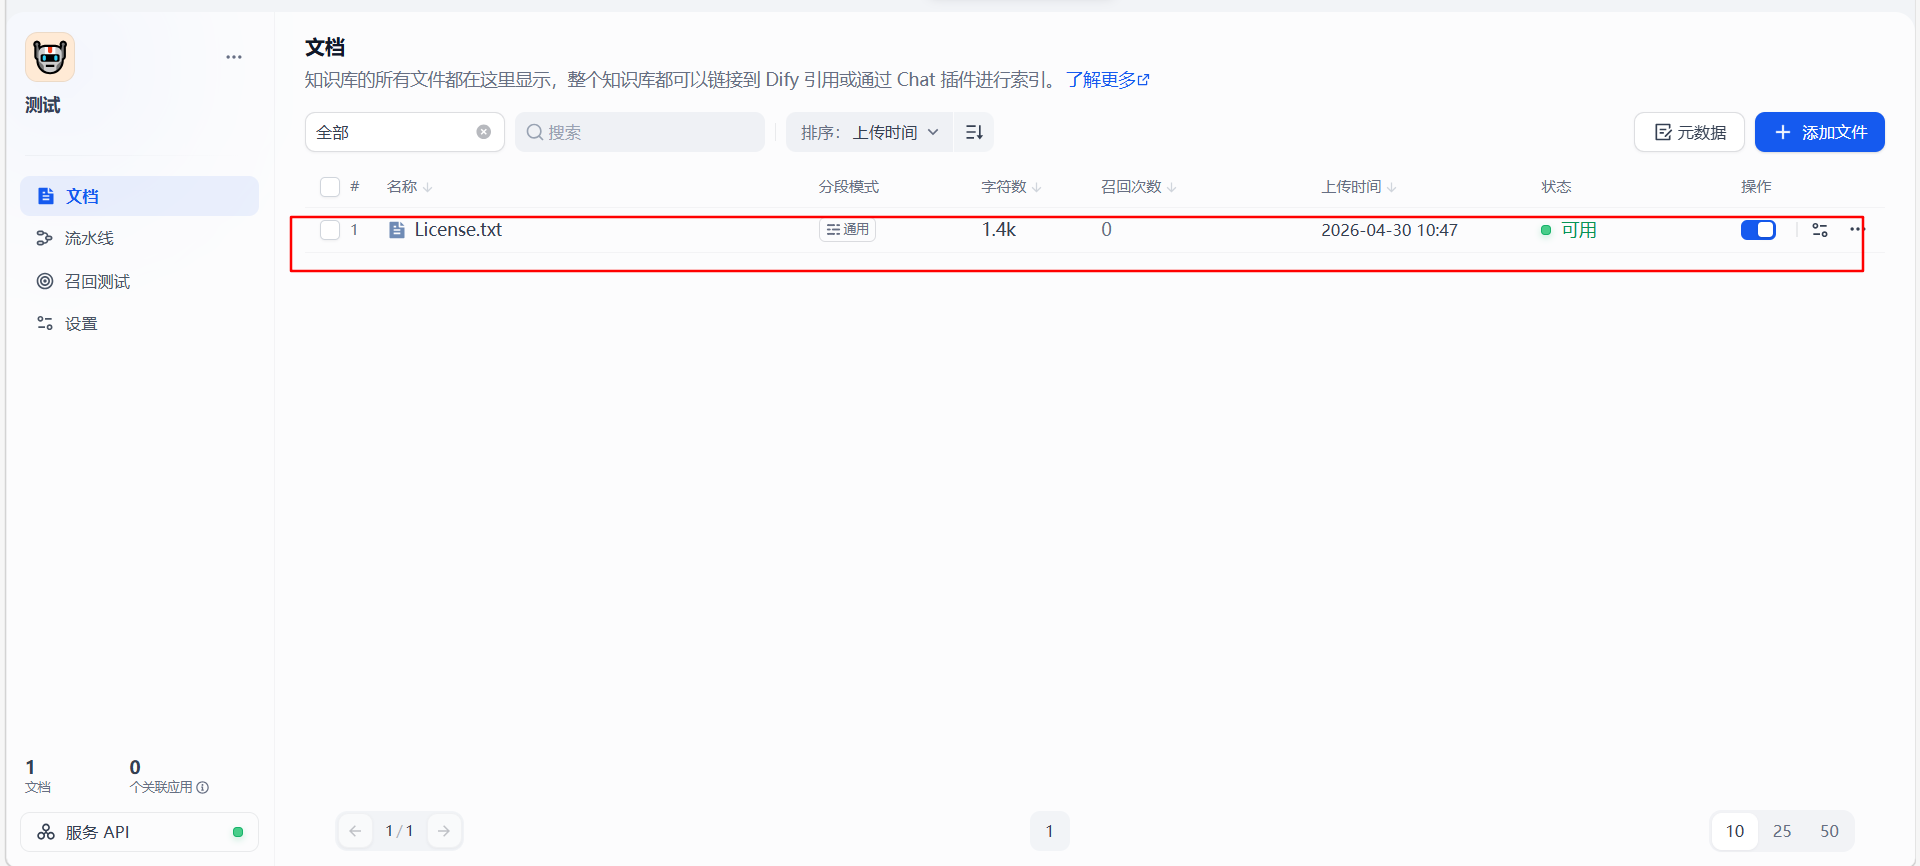Open the 召回测试 sidebar item

click(x=139, y=281)
